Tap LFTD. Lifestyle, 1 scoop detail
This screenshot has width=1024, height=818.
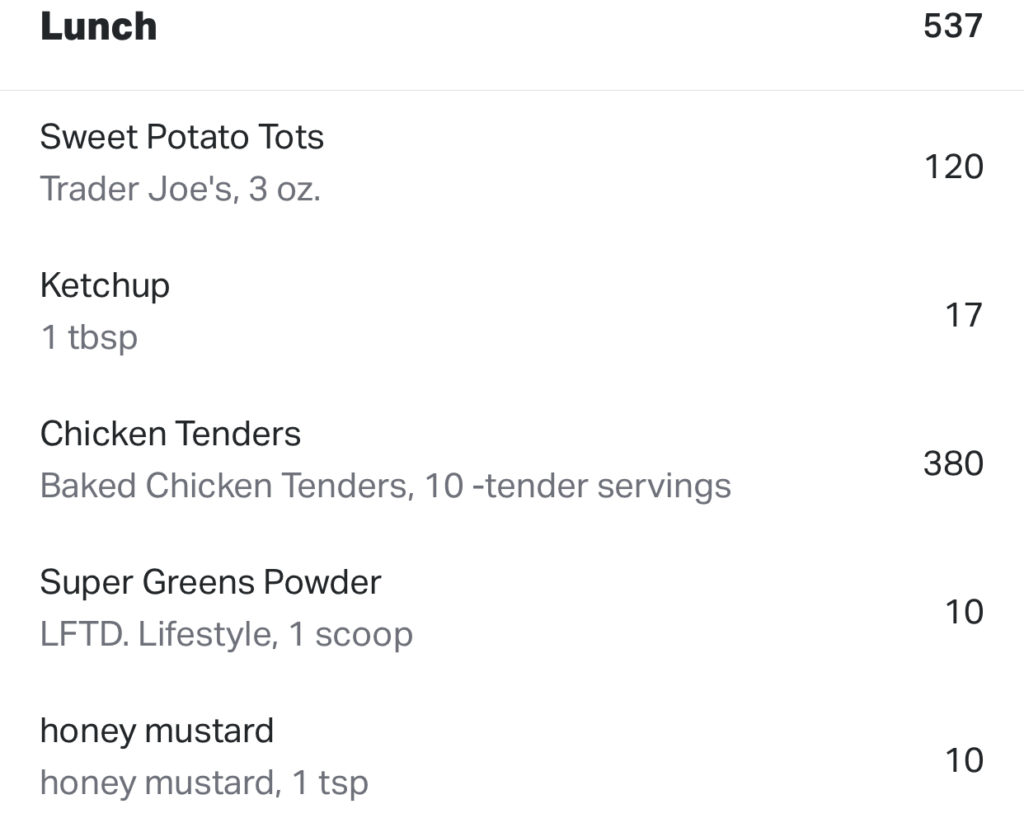[x=226, y=634]
